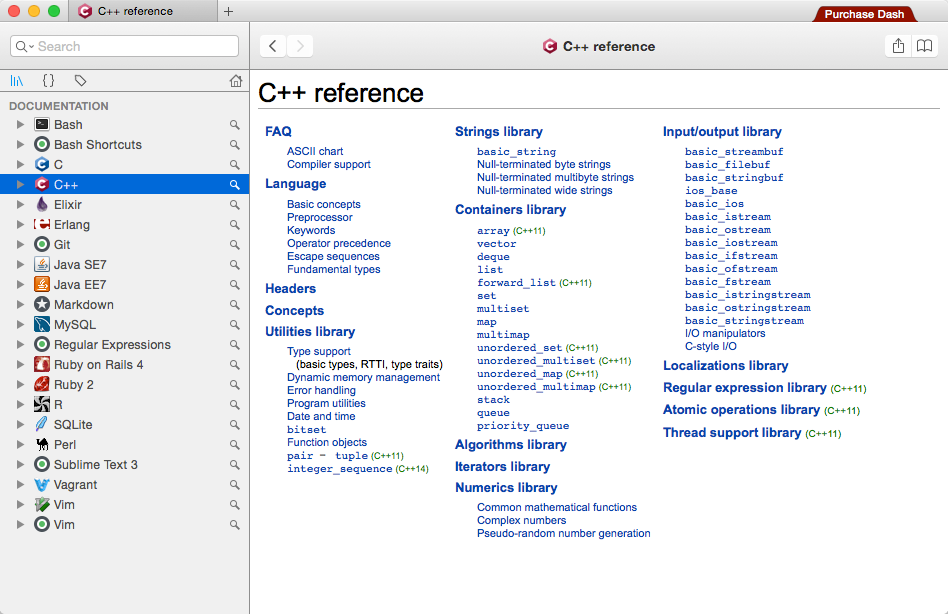
Task: Expand the Java EE7 docset triangle
Action: (21, 284)
